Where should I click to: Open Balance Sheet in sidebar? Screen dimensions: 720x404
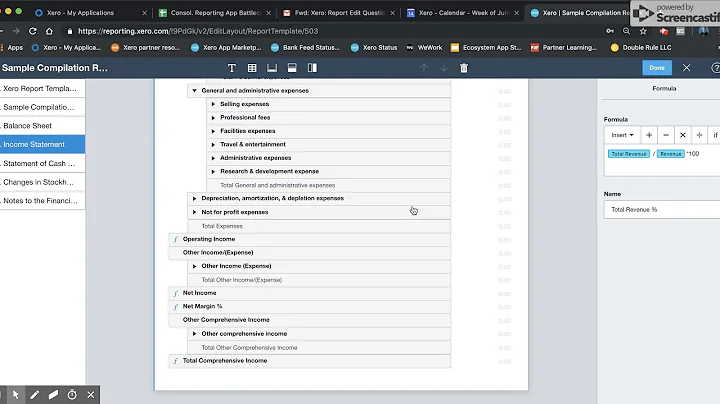click(x=42, y=126)
